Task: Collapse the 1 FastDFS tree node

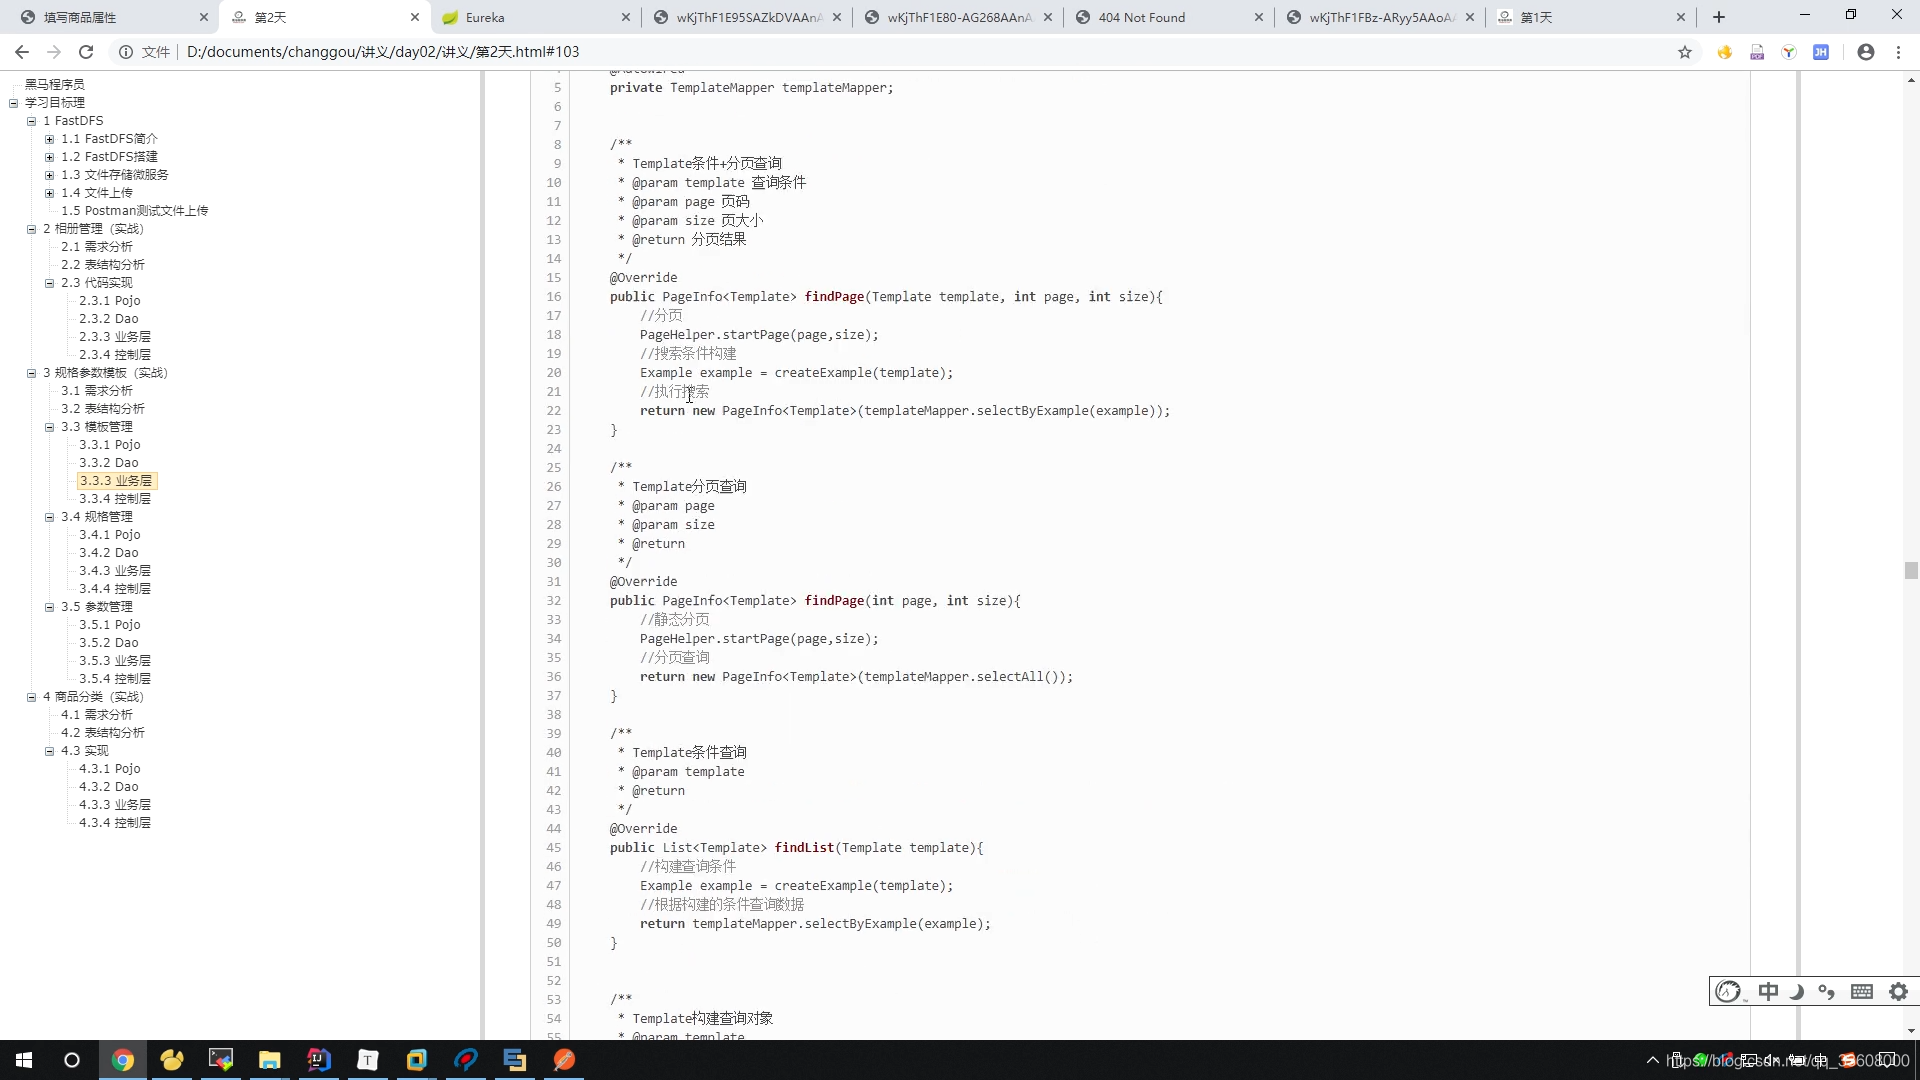Action: point(31,121)
